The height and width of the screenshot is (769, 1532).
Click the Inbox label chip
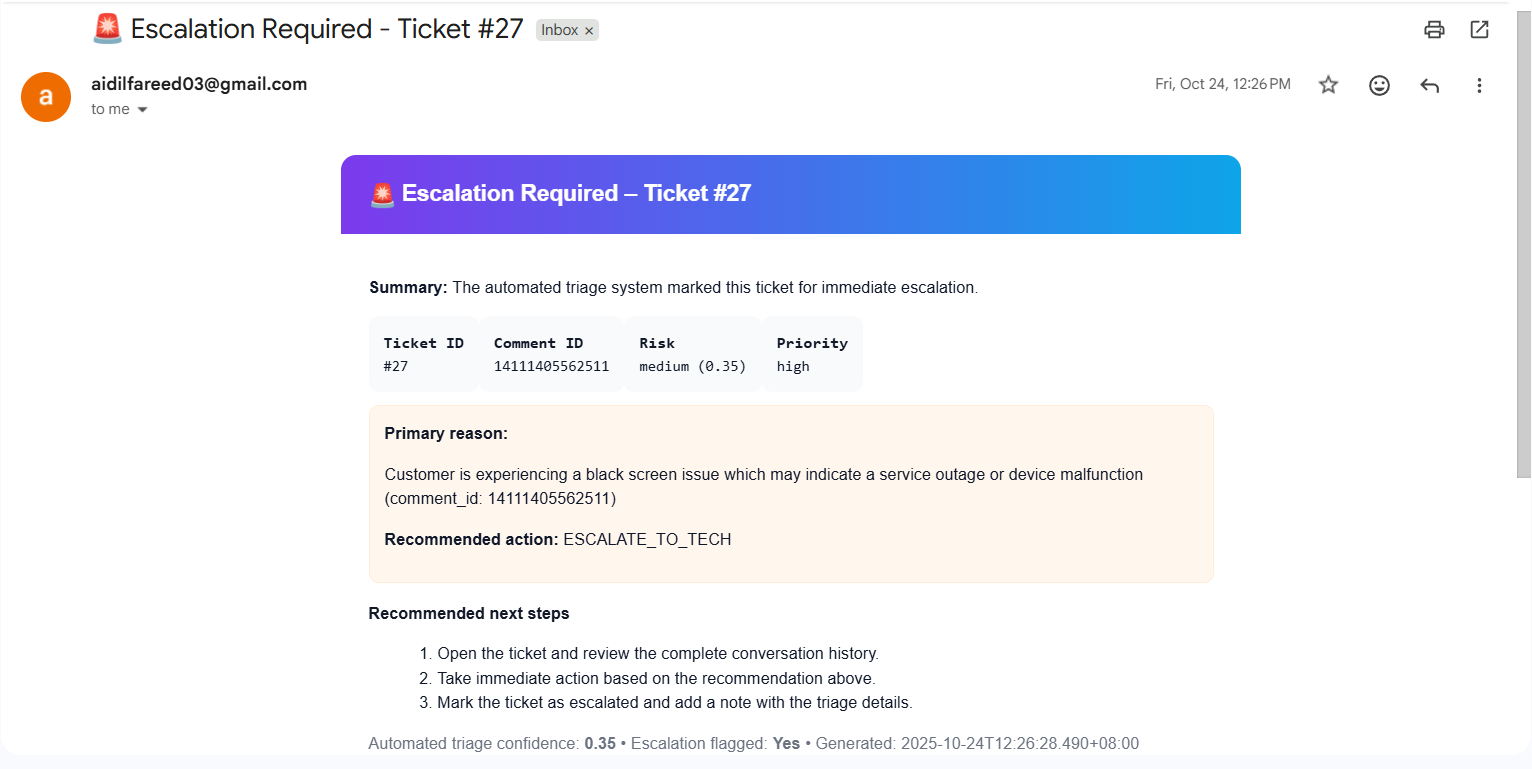(559, 30)
